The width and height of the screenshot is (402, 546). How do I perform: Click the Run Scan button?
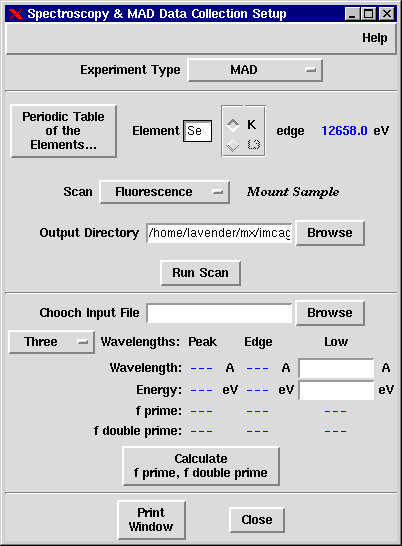click(201, 273)
